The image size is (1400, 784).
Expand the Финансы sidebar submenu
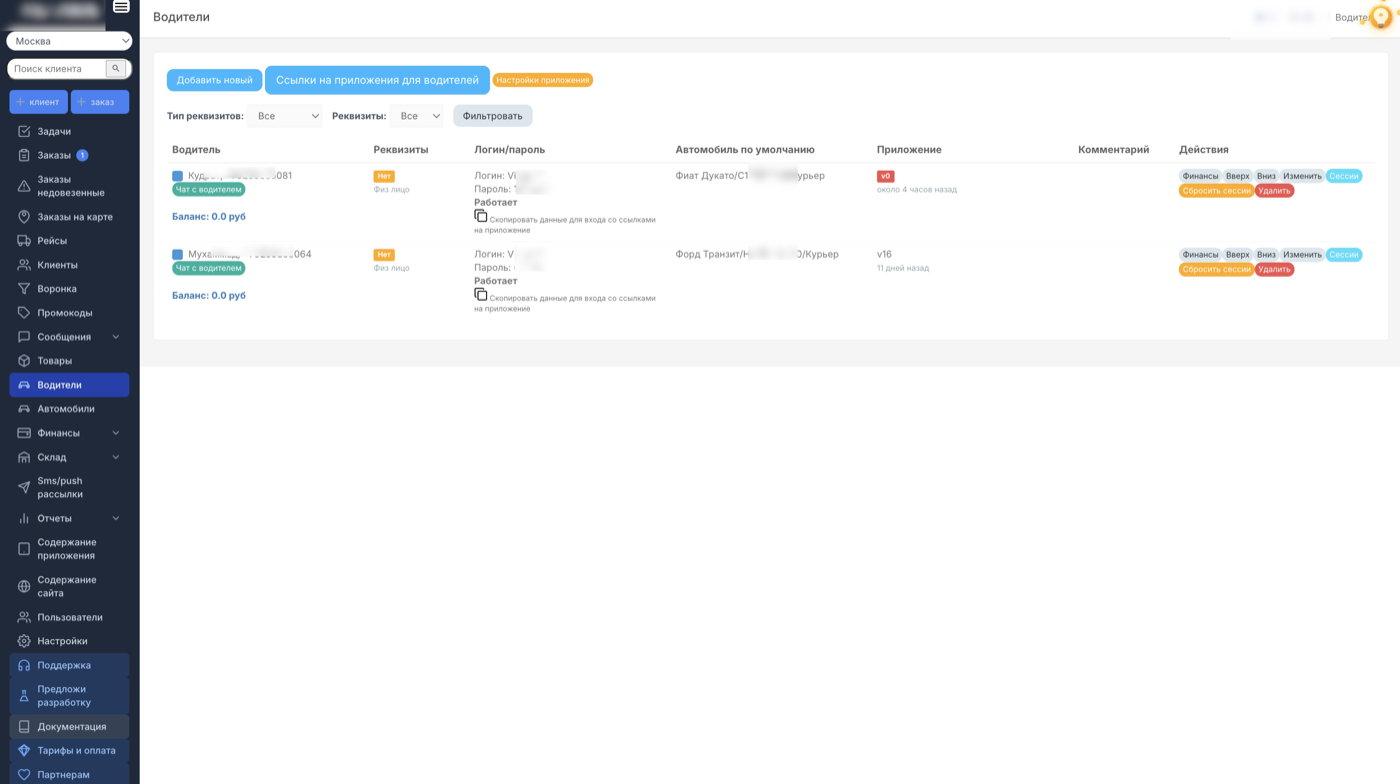point(115,433)
